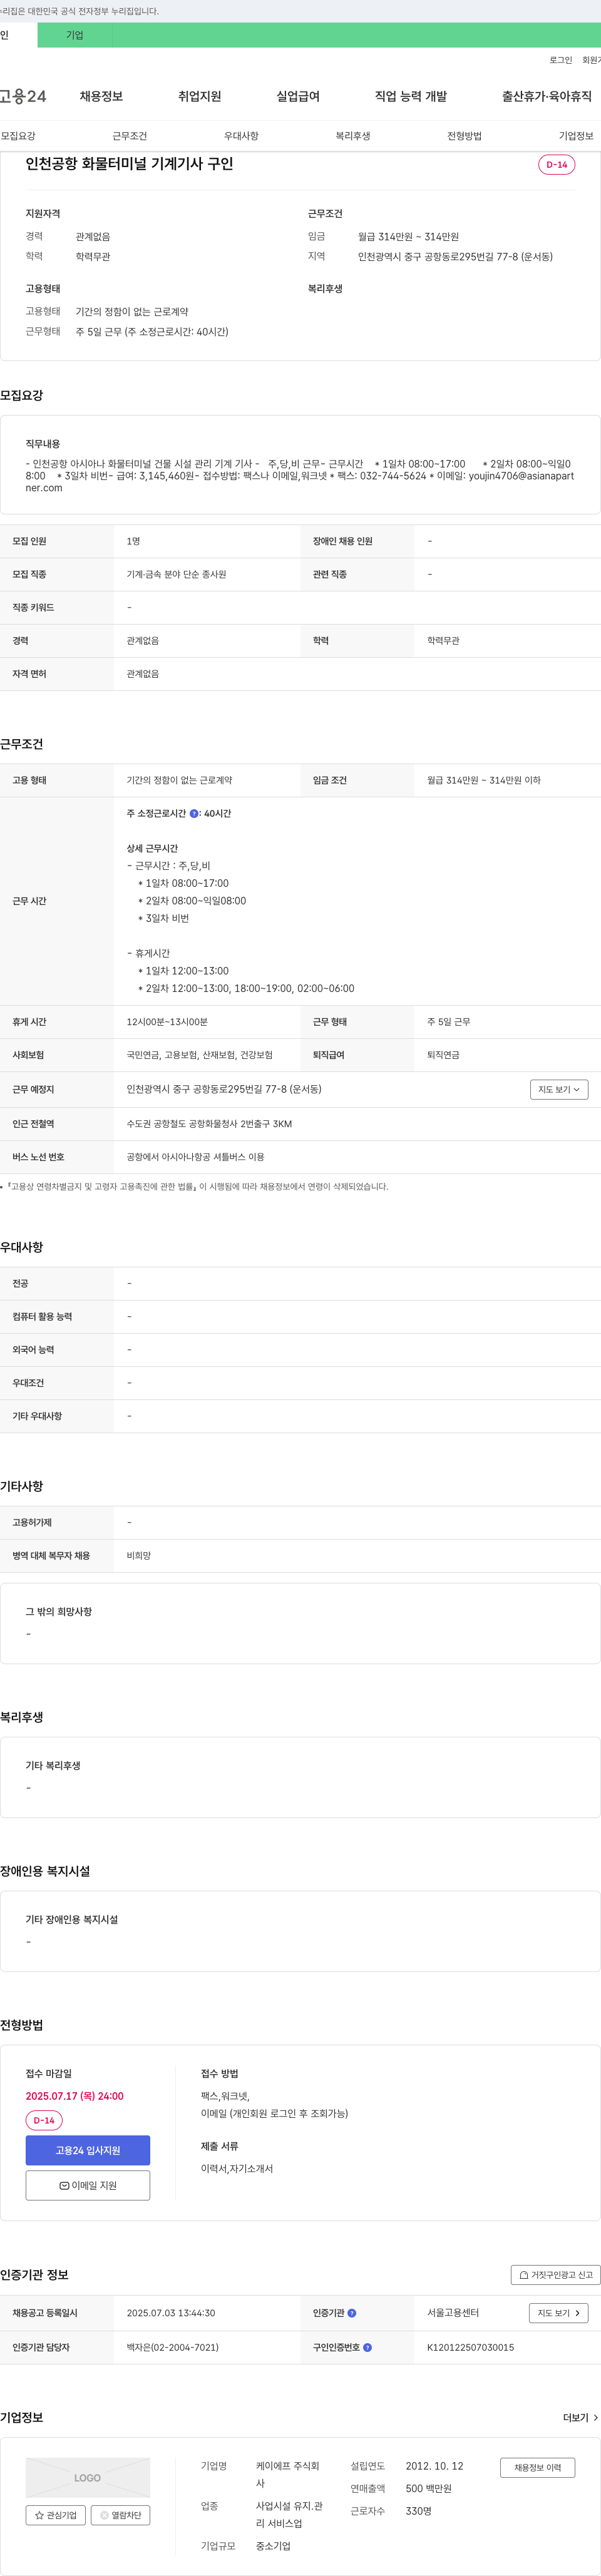Click the K120122507030015 certification number
This screenshot has width=601, height=2576.
point(470,2347)
